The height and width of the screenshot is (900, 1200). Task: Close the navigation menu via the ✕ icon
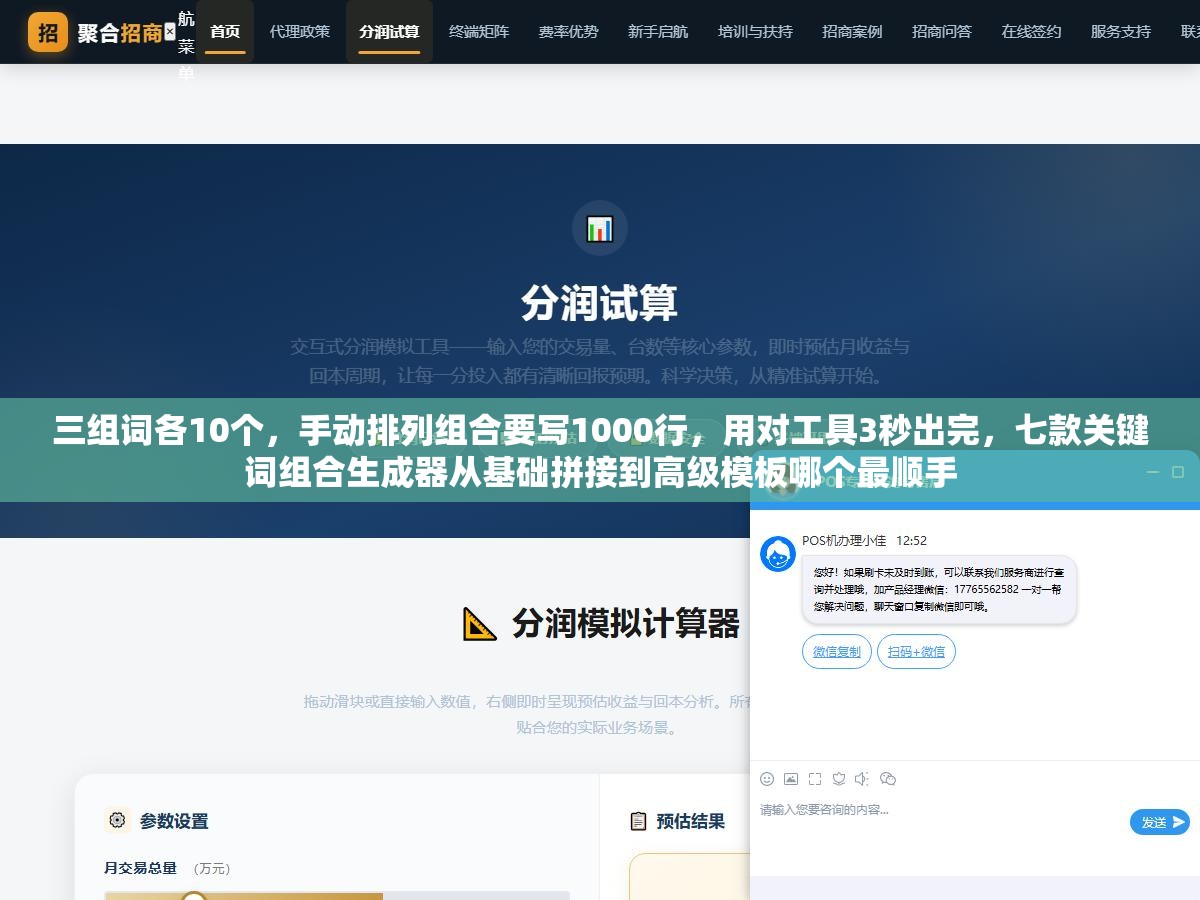pyautogui.click(x=169, y=32)
